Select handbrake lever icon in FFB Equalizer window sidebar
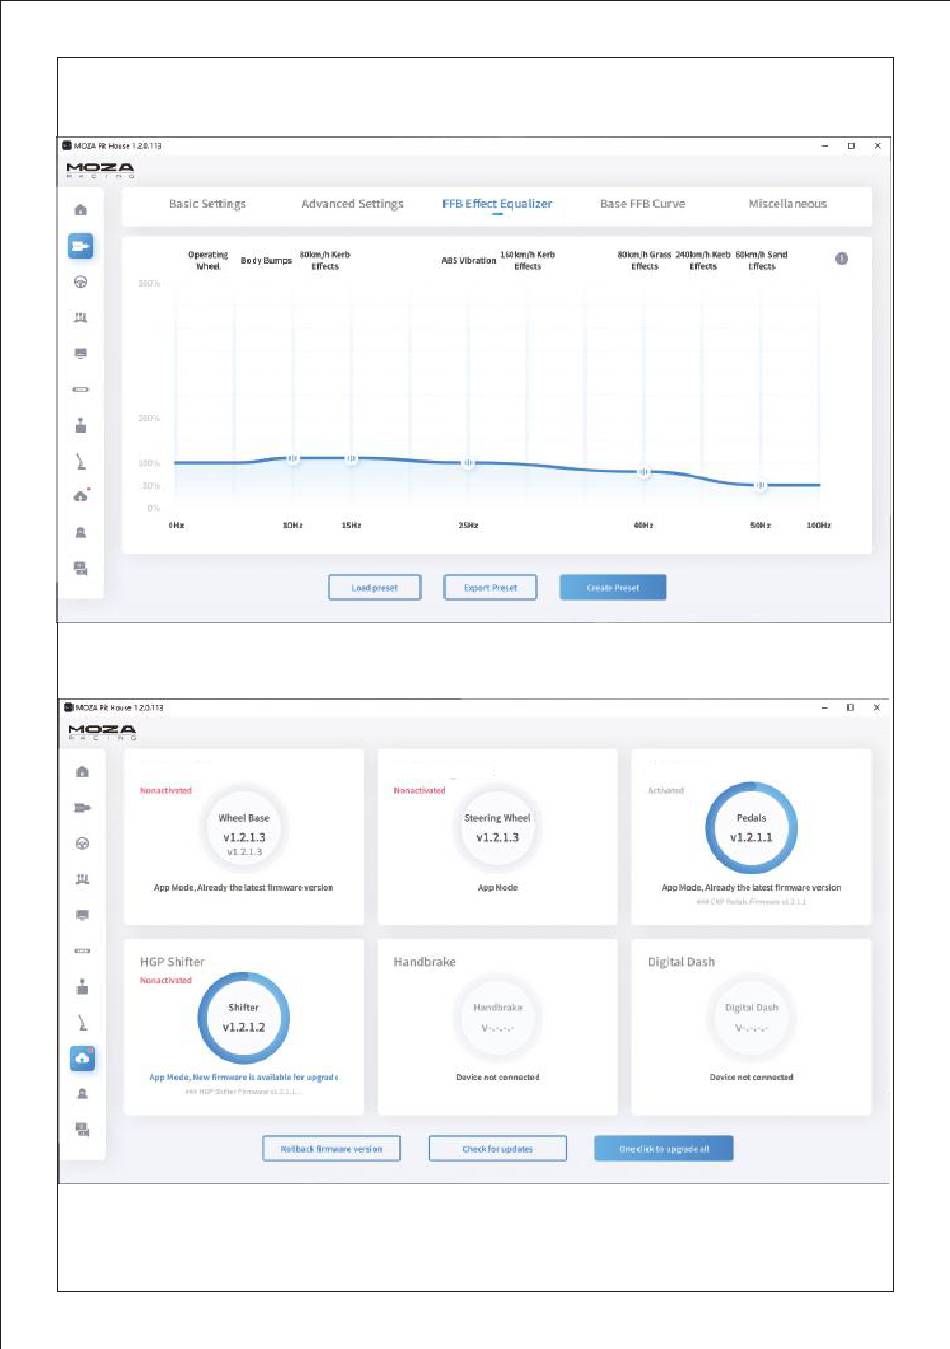Image resolution: width=950 pixels, height=1349 pixels. tap(81, 461)
